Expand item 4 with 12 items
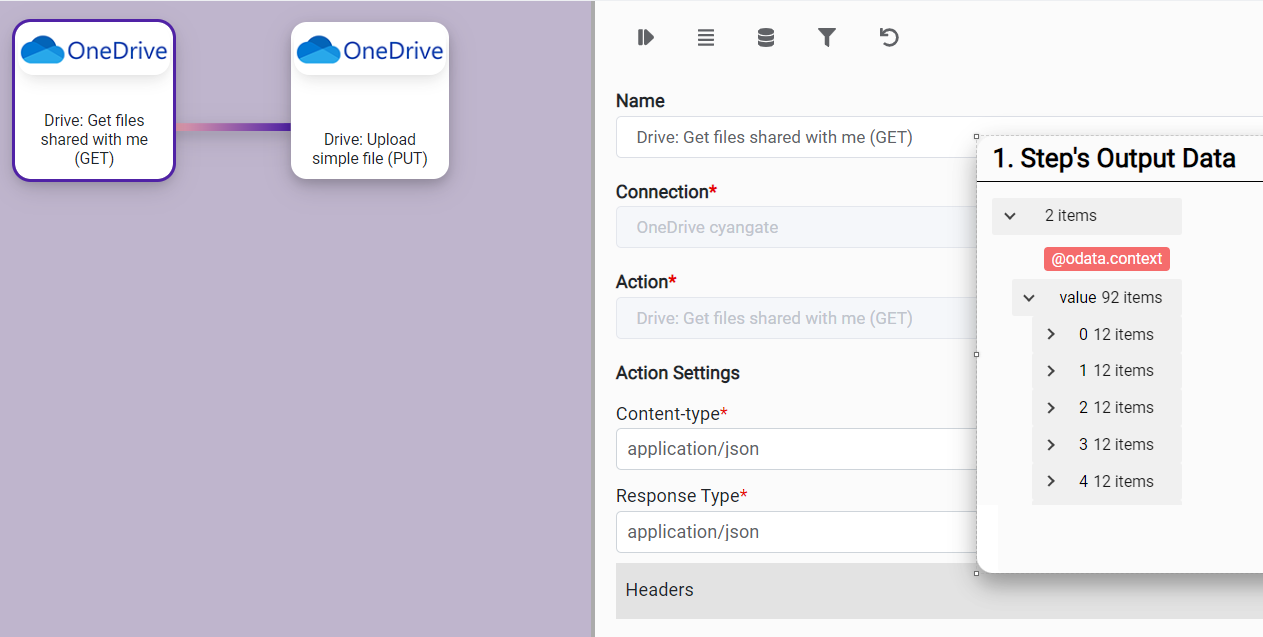 coord(1051,482)
